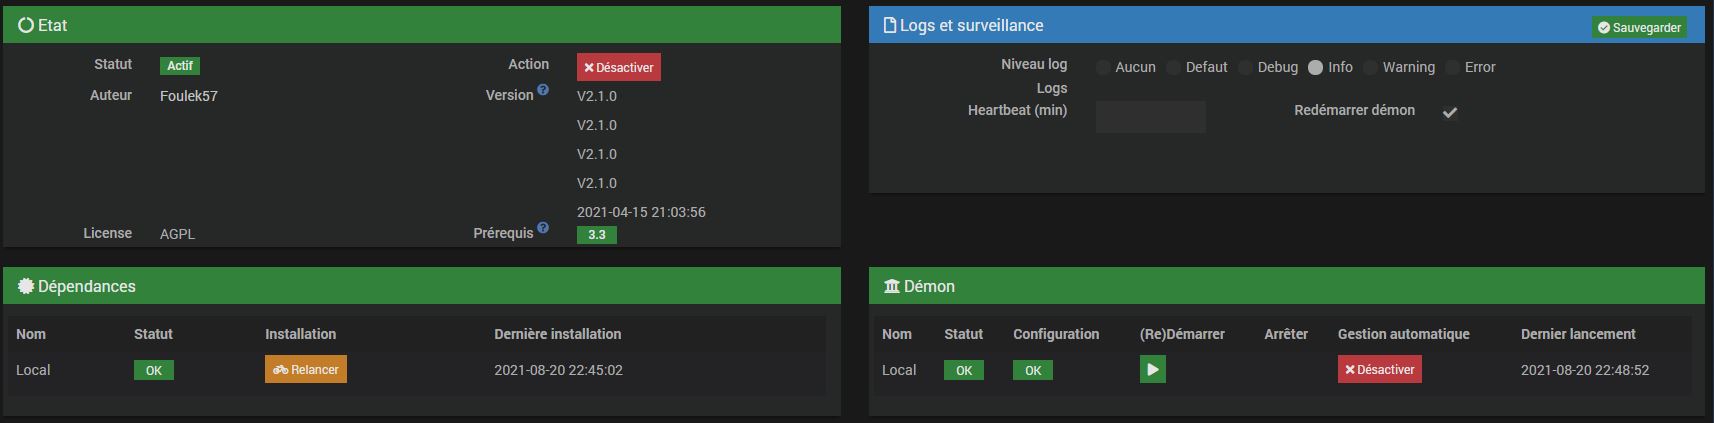Click the Logs et surveillance file icon
The image size is (1714, 423).
coord(890,25)
